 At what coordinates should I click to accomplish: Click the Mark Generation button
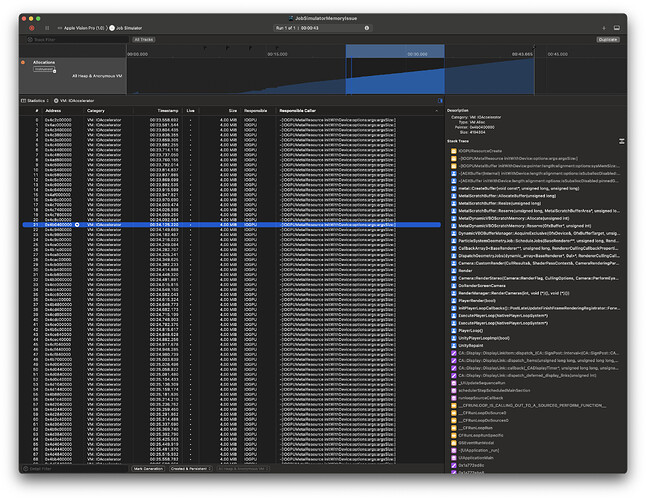pyautogui.click(x=148, y=469)
